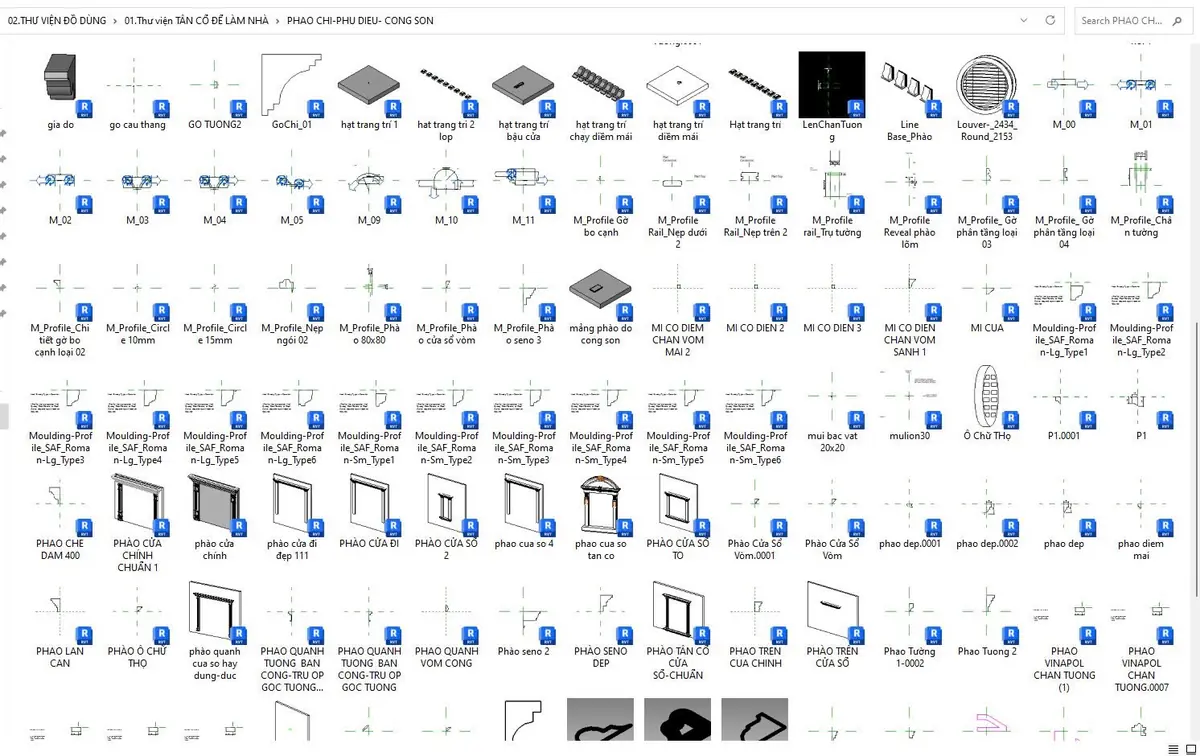The height and width of the screenshot is (756, 1200).
Task: Select 'phào cửa đi đẹp 111' file
Action: (292, 505)
